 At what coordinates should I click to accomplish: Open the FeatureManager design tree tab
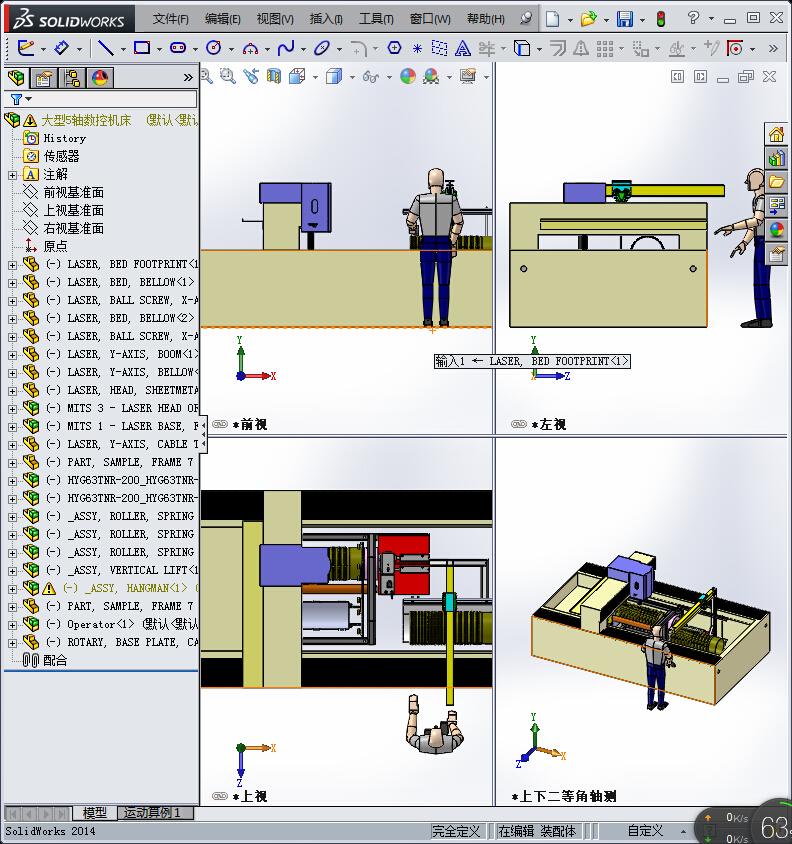click(16, 78)
